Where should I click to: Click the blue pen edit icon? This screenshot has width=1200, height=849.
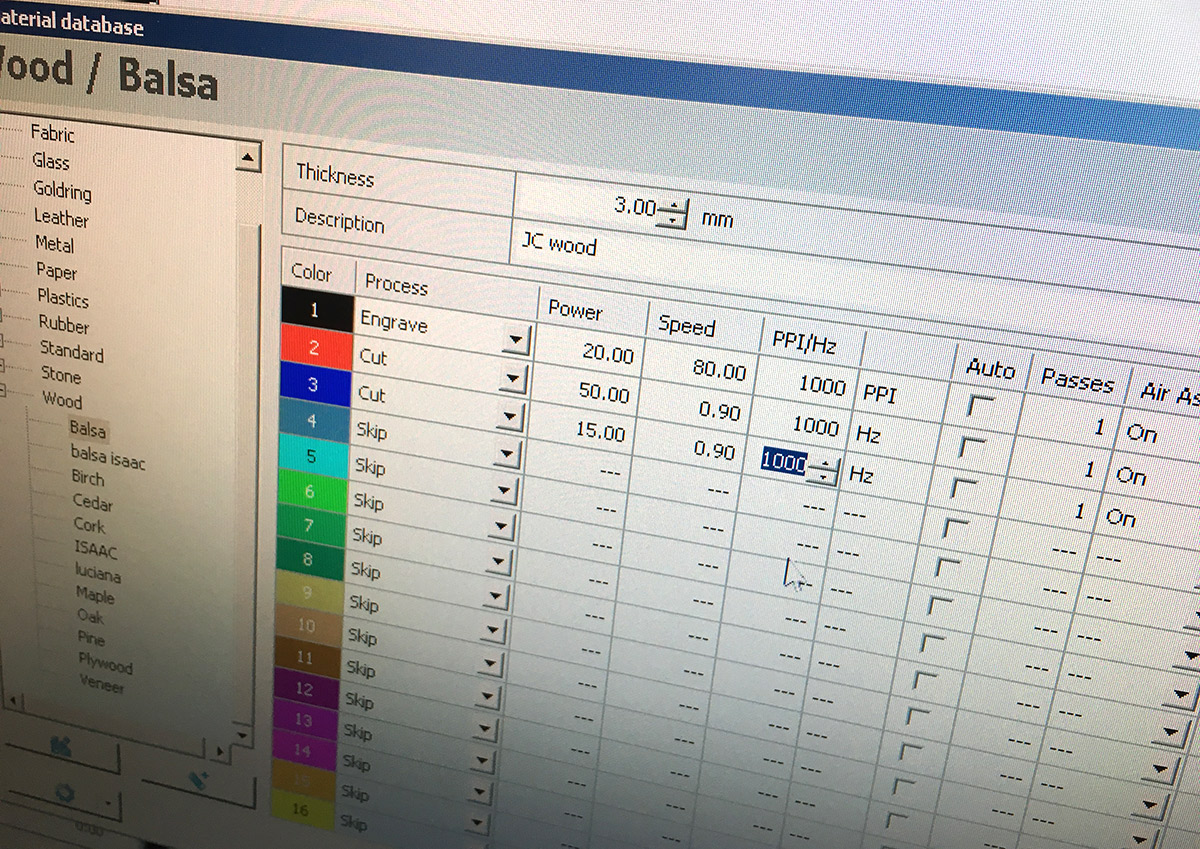198,780
